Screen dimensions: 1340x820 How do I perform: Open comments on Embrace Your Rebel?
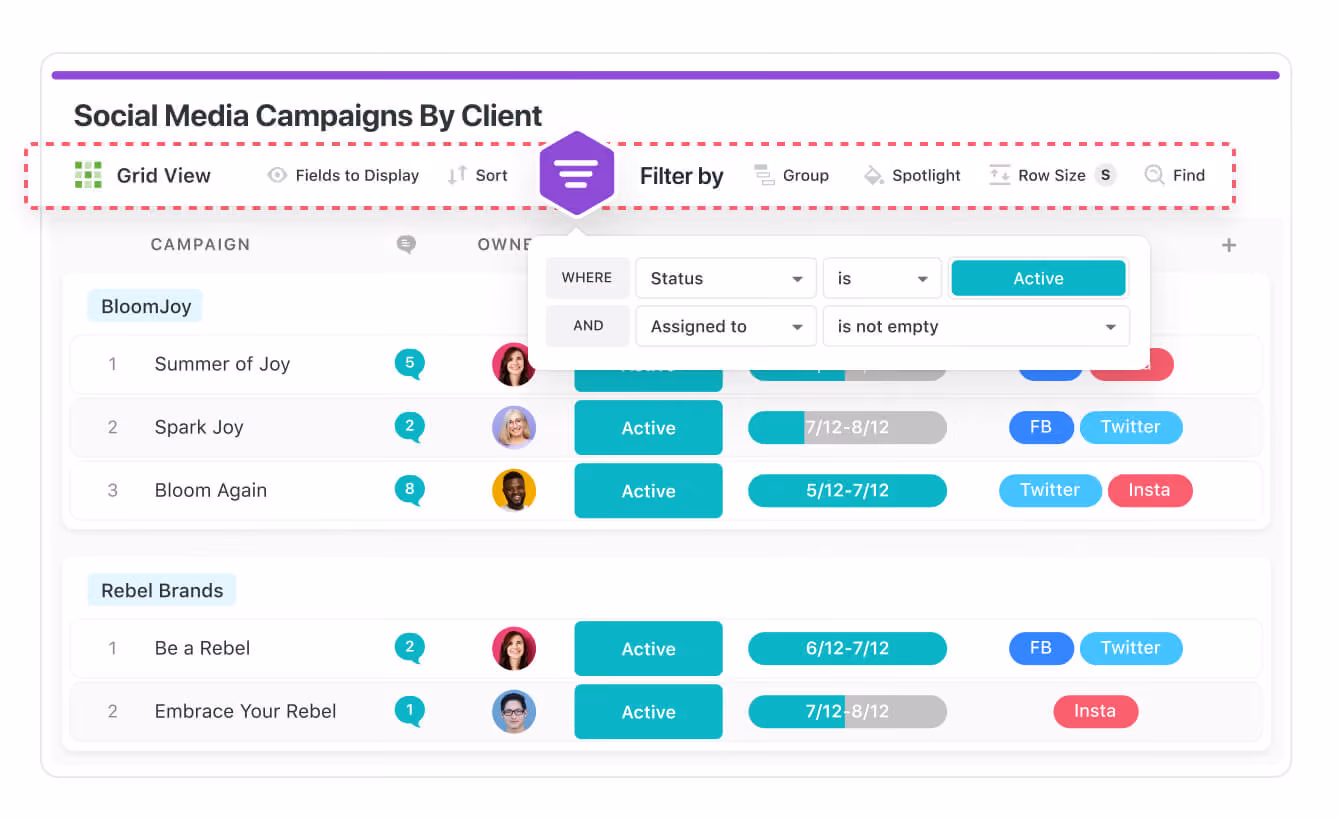(409, 711)
